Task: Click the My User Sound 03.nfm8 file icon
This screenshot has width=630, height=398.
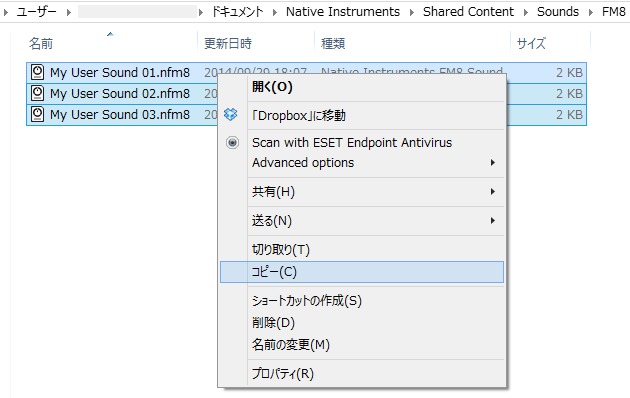Action: (x=37, y=114)
